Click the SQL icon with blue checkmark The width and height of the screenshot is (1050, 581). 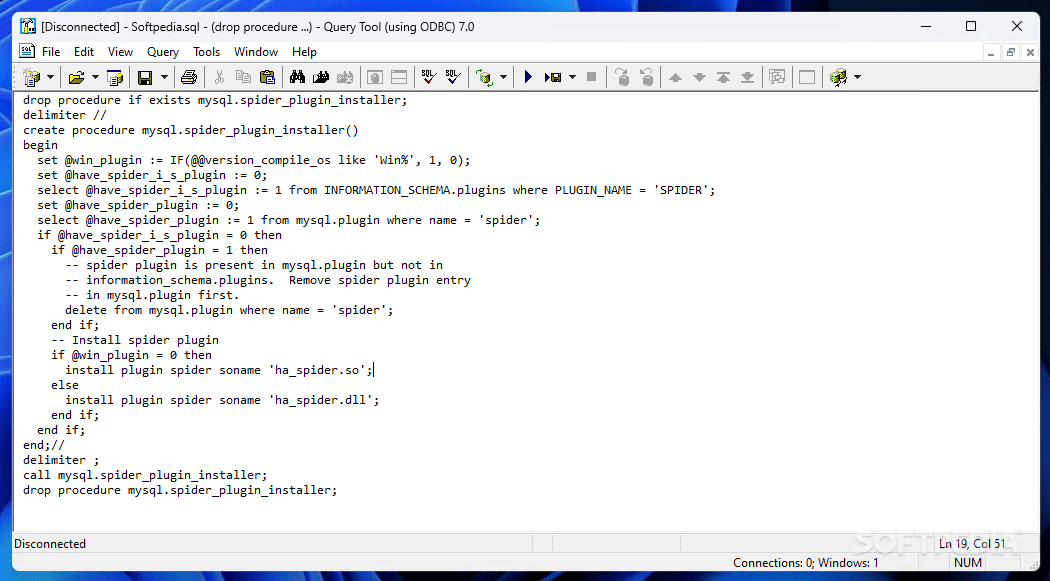pos(453,77)
